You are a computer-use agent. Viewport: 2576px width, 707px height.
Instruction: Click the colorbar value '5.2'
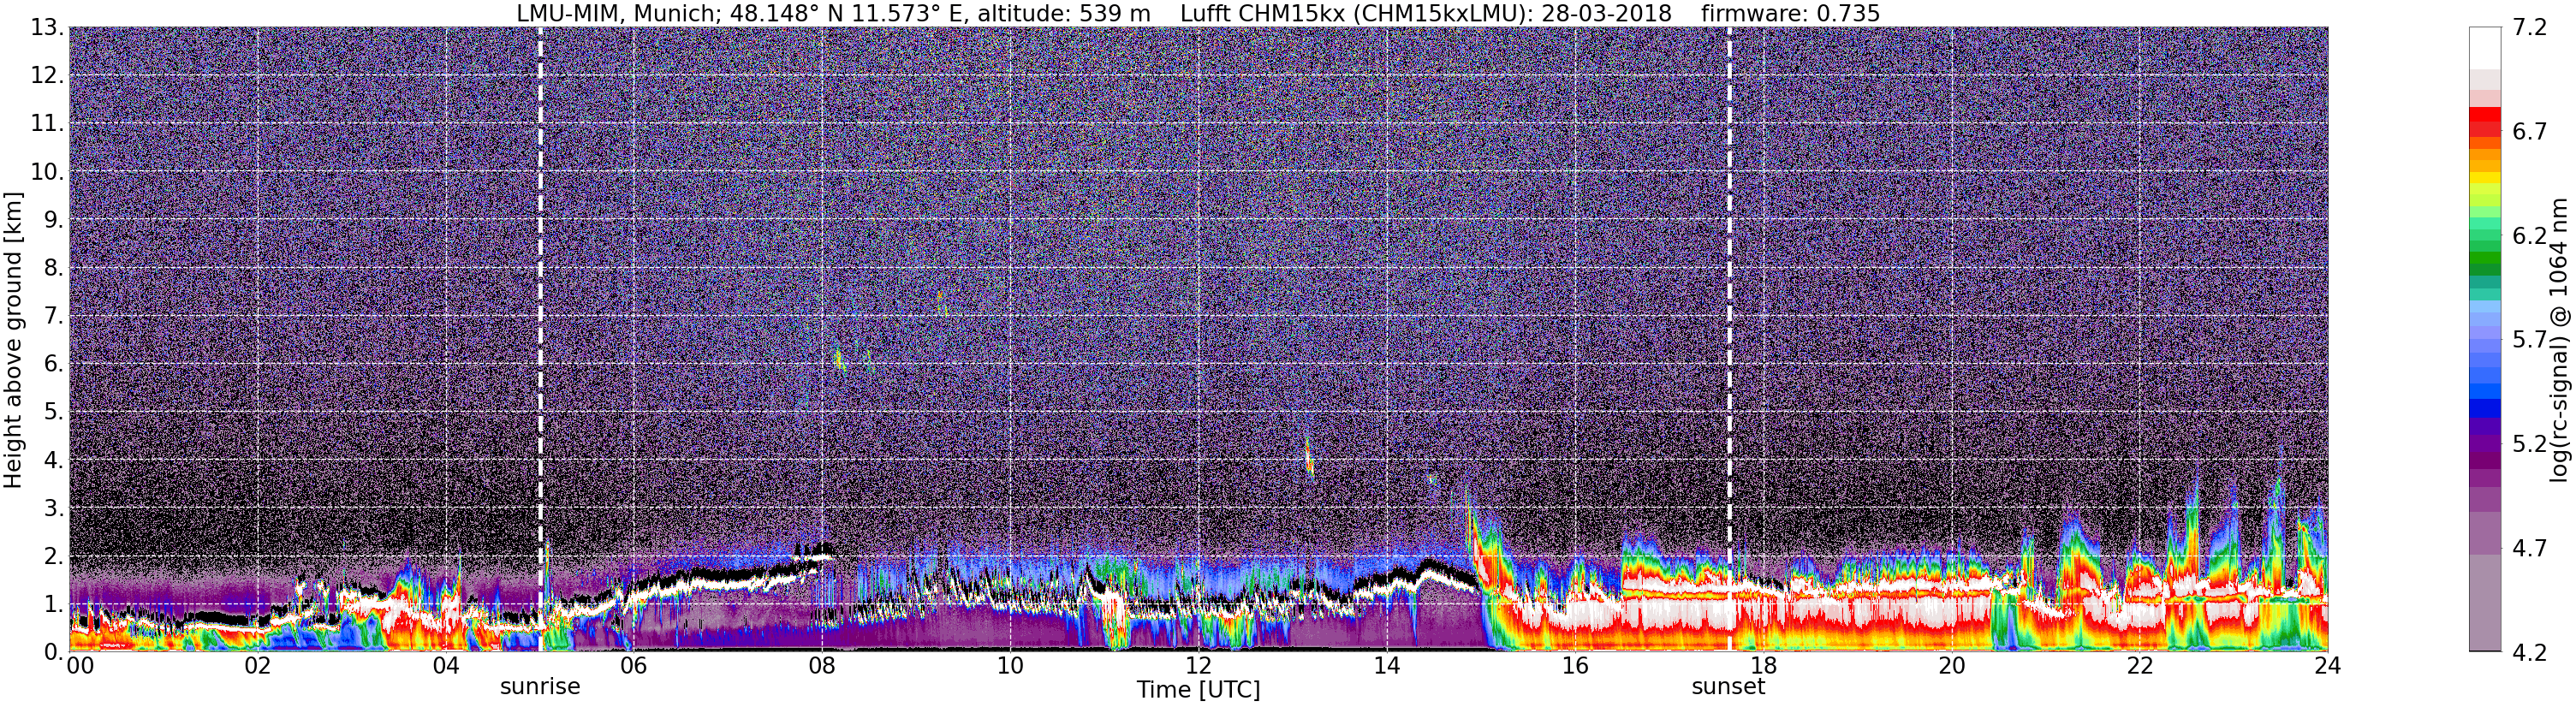pyautogui.click(x=2530, y=444)
